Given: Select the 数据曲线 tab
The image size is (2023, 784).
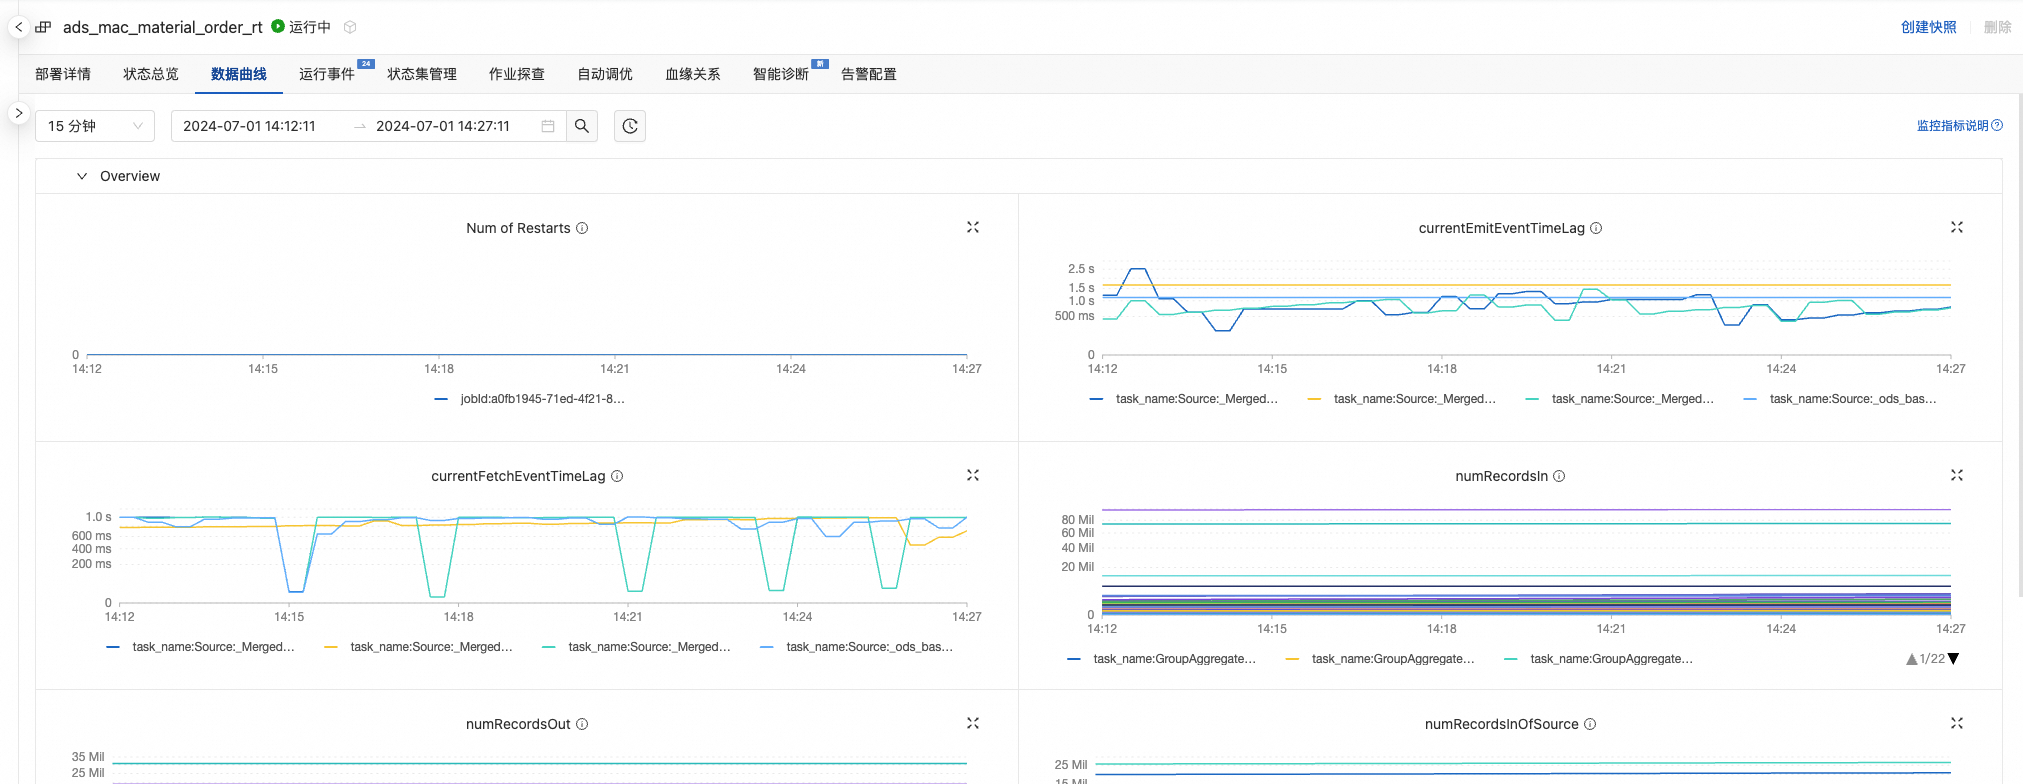Looking at the screenshot, I should point(239,74).
